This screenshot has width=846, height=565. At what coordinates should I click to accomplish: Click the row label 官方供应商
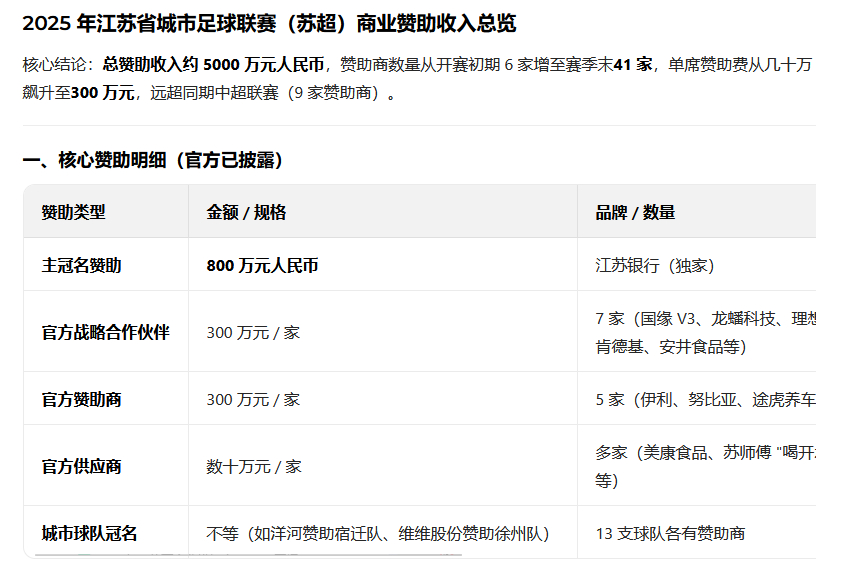point(81,466)
